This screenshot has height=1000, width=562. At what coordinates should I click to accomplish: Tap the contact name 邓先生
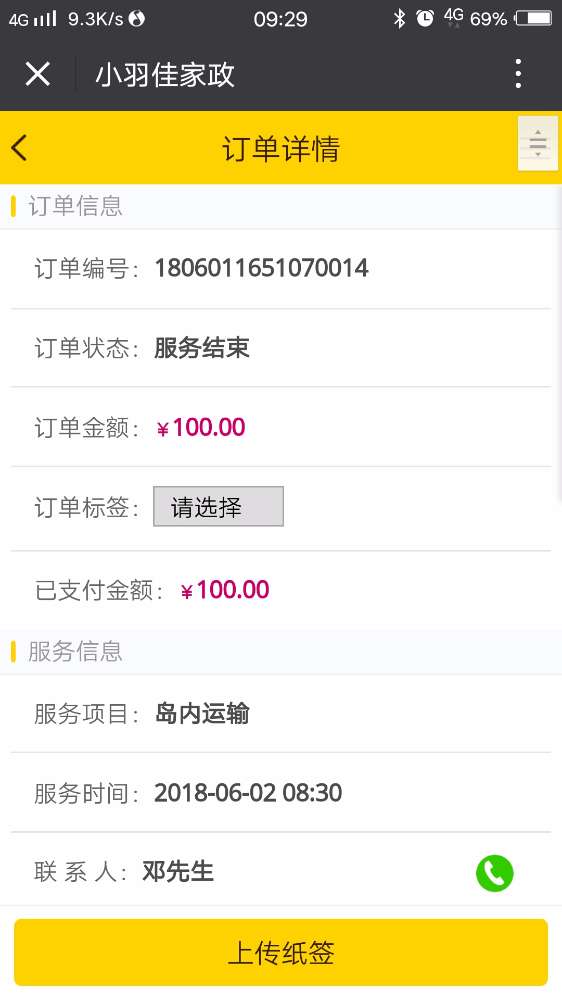click(x=178, y=871)
